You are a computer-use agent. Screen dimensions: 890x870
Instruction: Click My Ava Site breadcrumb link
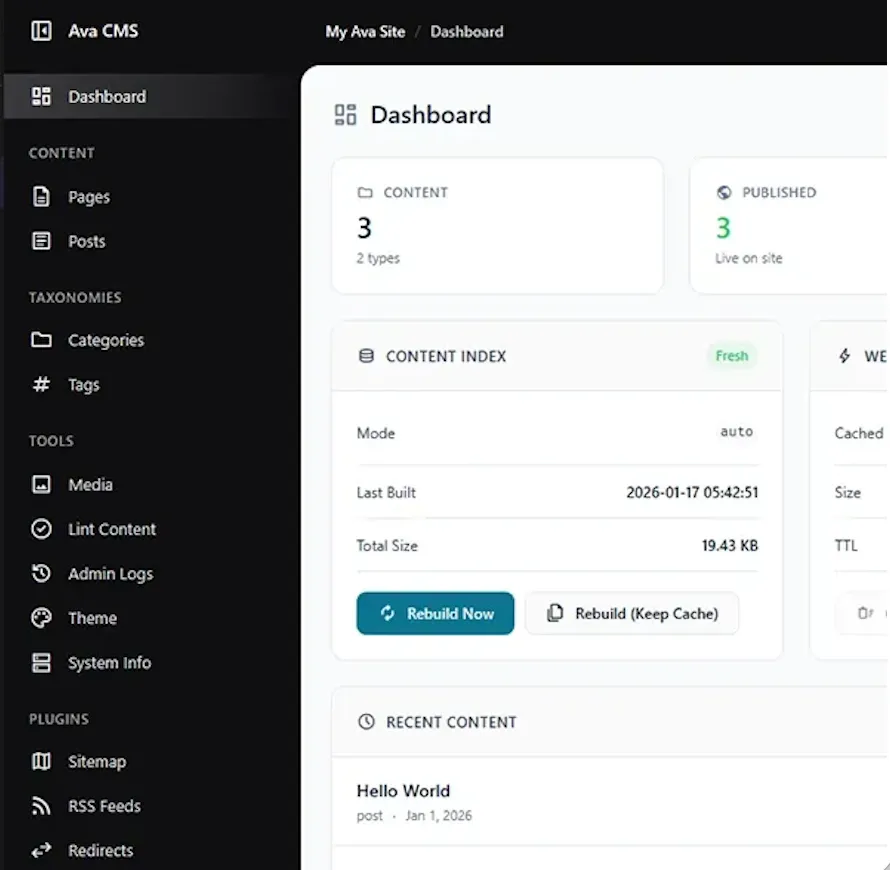(x=365, y=32)
